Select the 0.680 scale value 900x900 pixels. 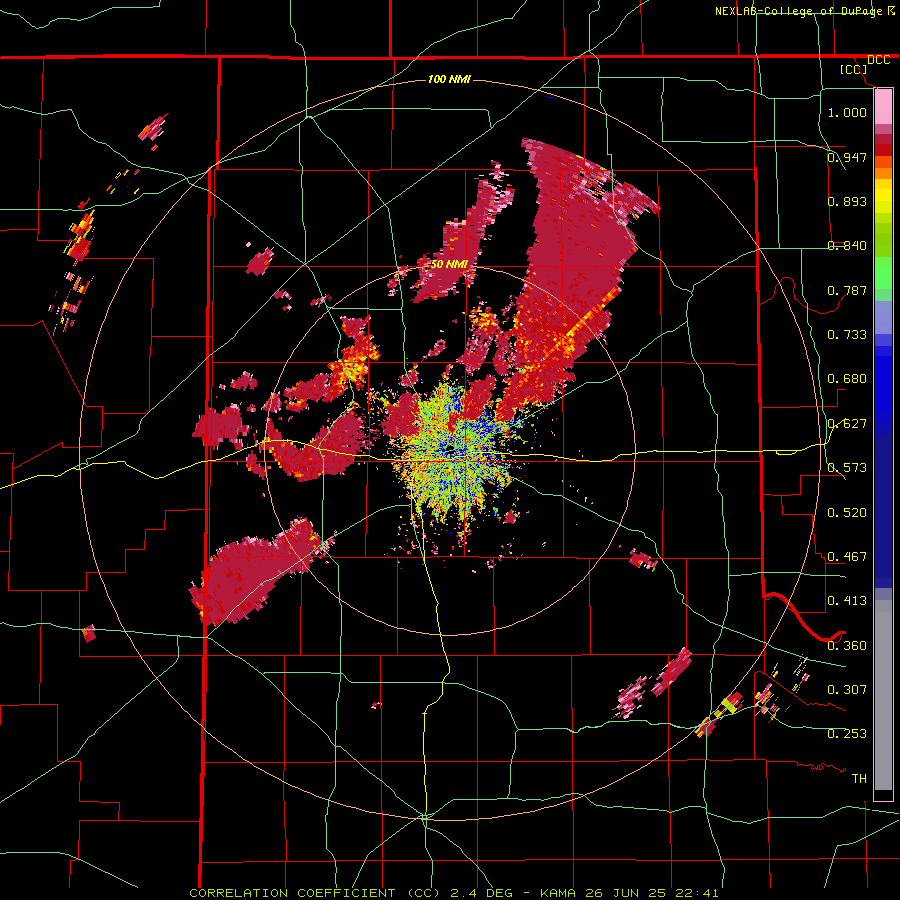pyautogui.click(x=847, y=379)
